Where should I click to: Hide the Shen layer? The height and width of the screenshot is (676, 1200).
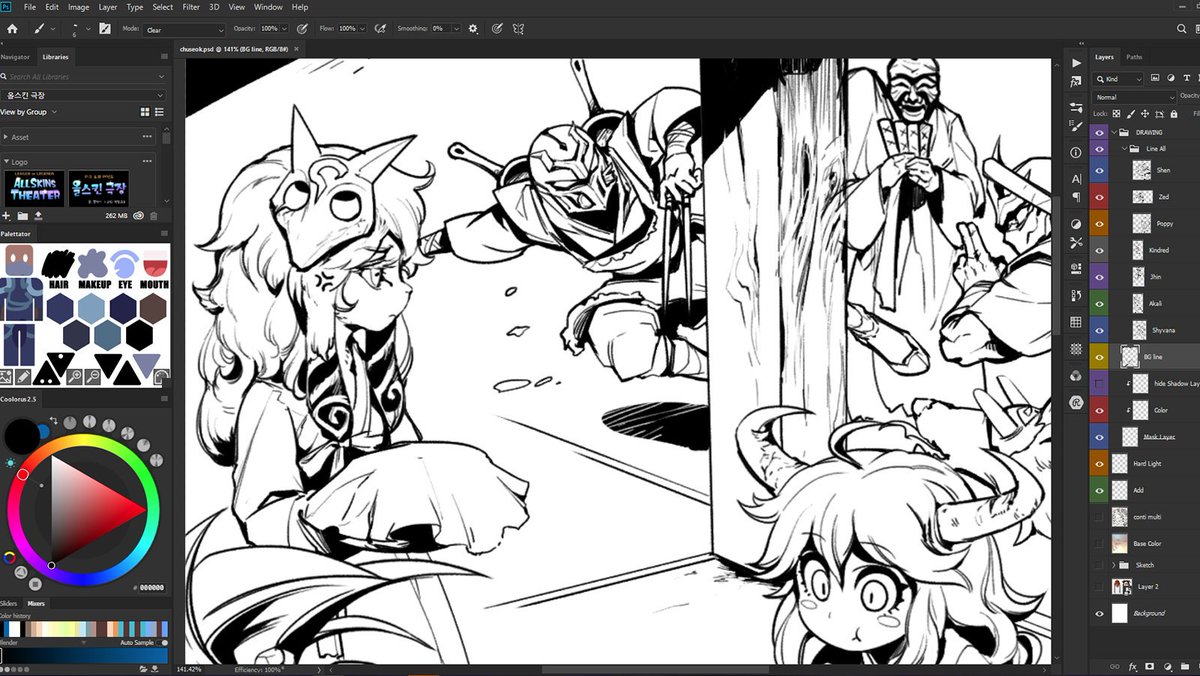(1099, 170)
